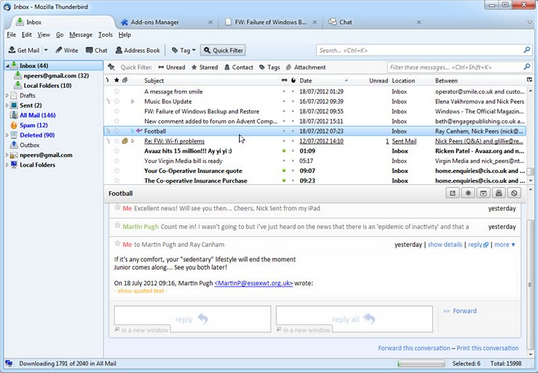Sort by the attachment paperclip column header
The width and height of the screenshot is (538, 373).
(125, 80)
